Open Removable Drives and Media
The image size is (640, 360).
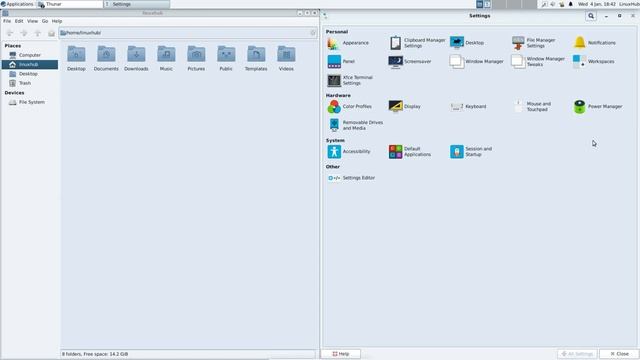tap(355, 125)
